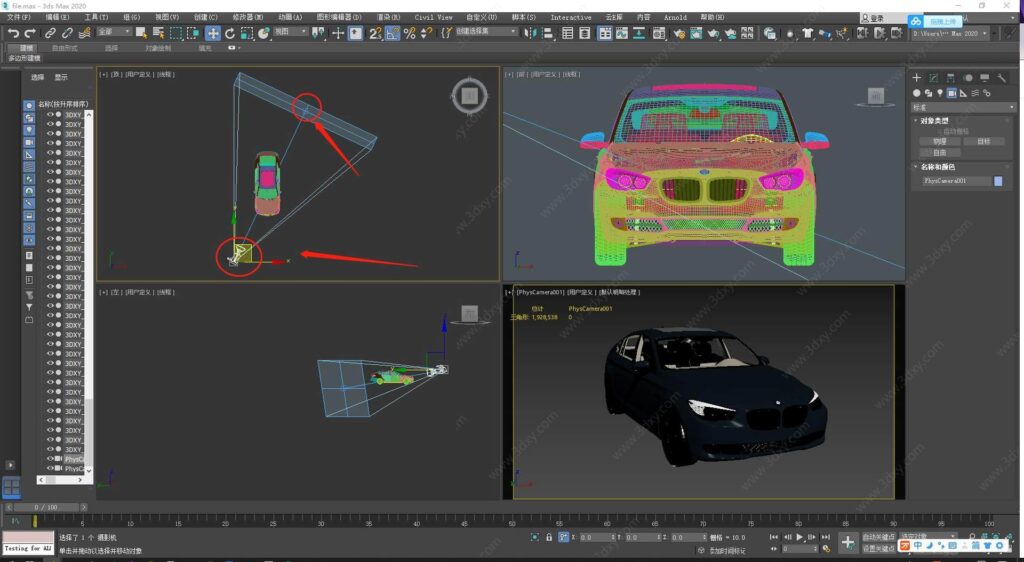Select the Cameras category in Create panel

(x=952, y=93)
